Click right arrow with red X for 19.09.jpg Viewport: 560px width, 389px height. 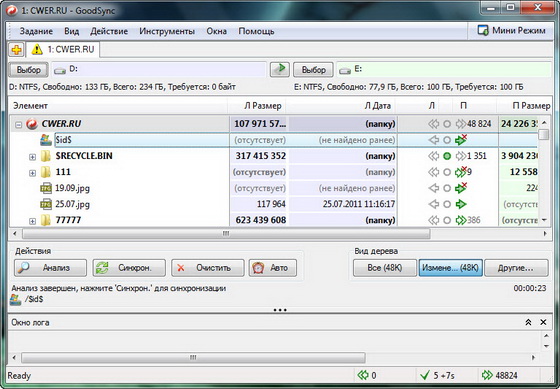point(461,188)
